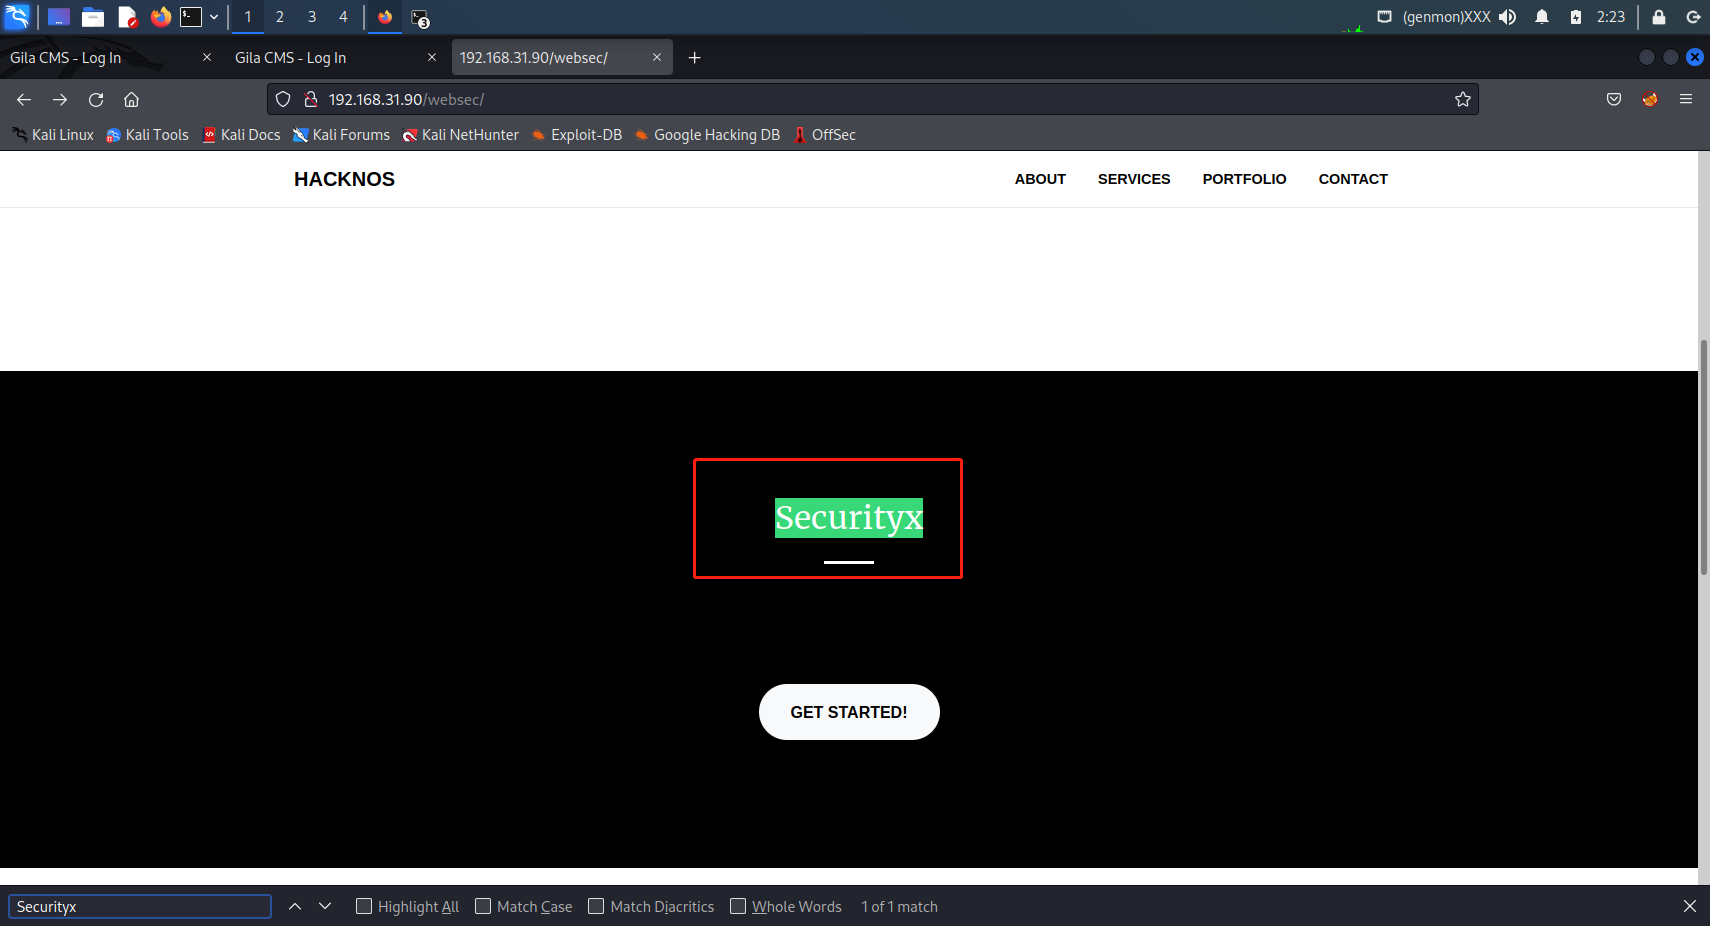1710x926 pixels.
Task: Click the show desktop icon in panel
Action: (x=59, y=17)
